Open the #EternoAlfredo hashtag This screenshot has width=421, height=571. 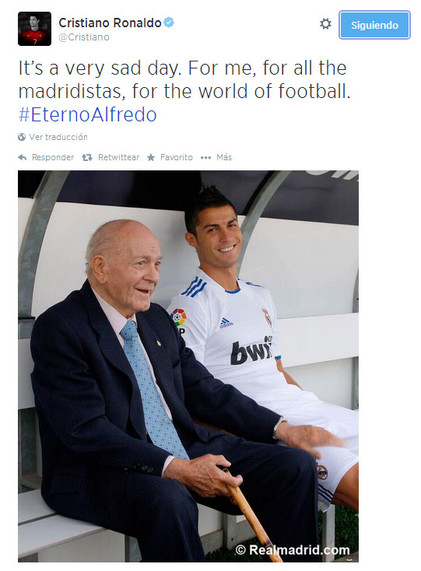(87, 114)
